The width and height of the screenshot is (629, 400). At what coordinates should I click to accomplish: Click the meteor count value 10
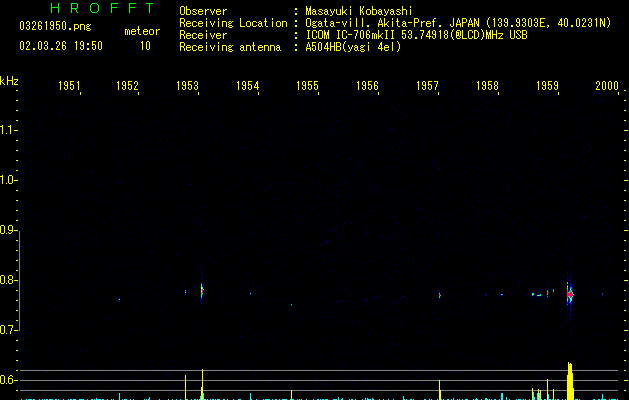click(x=145, y=46)
